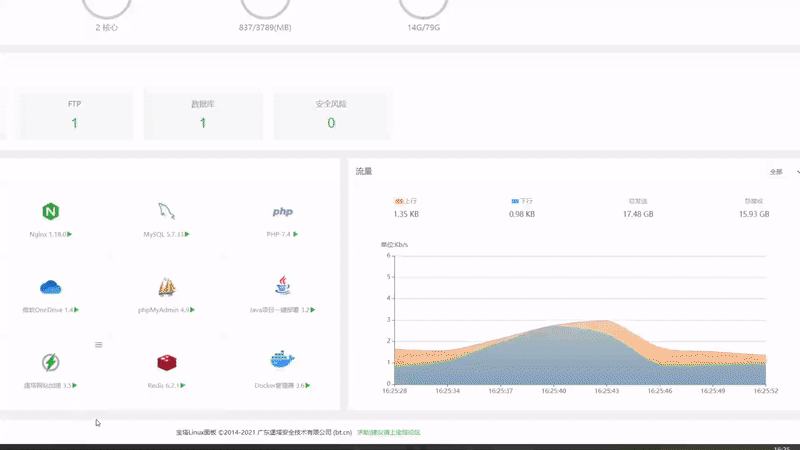Screen dimensions: 800x450
Task: Open the PHP-7.4 name link
Action: coord(279,234)
